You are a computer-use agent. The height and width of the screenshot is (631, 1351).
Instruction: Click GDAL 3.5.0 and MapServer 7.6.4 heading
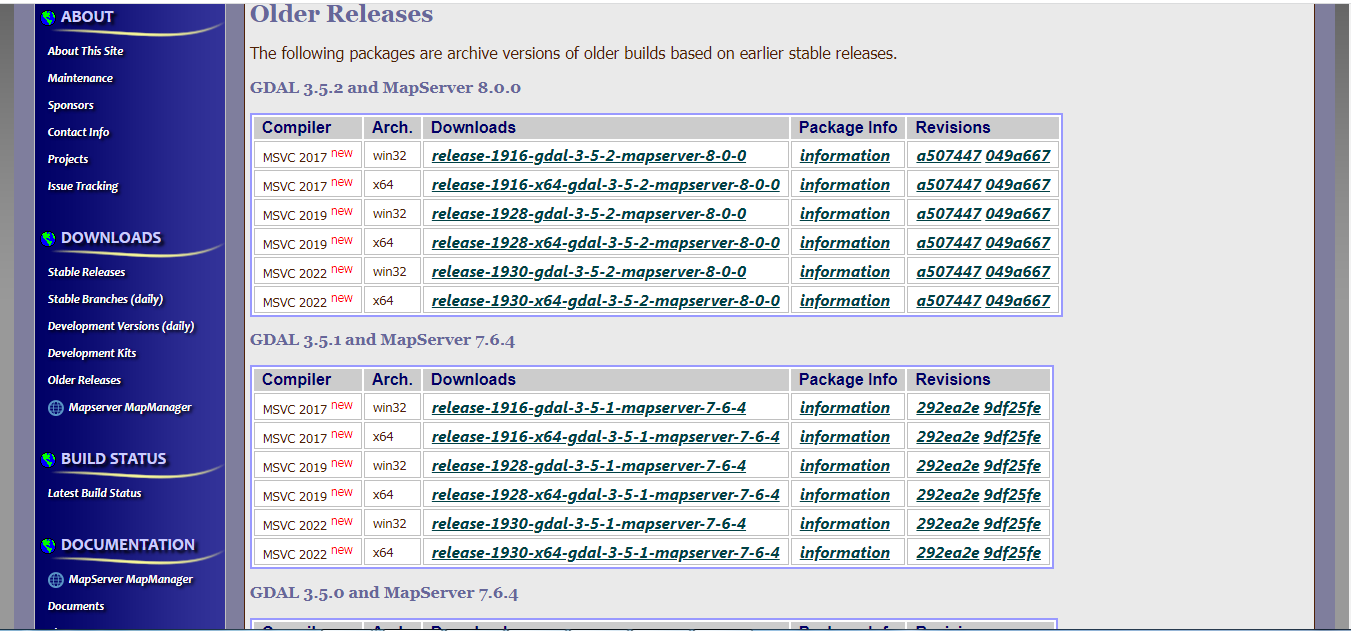click(x=384, y=593)
